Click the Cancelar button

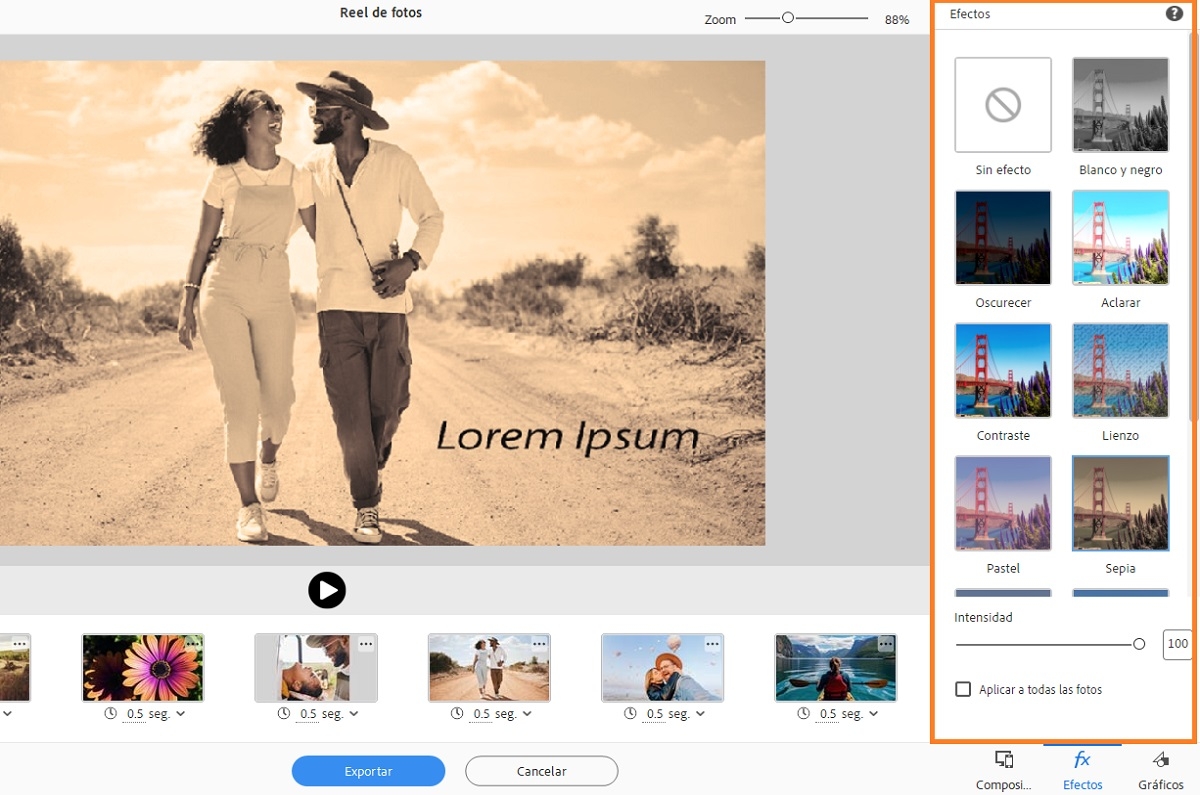541,771
